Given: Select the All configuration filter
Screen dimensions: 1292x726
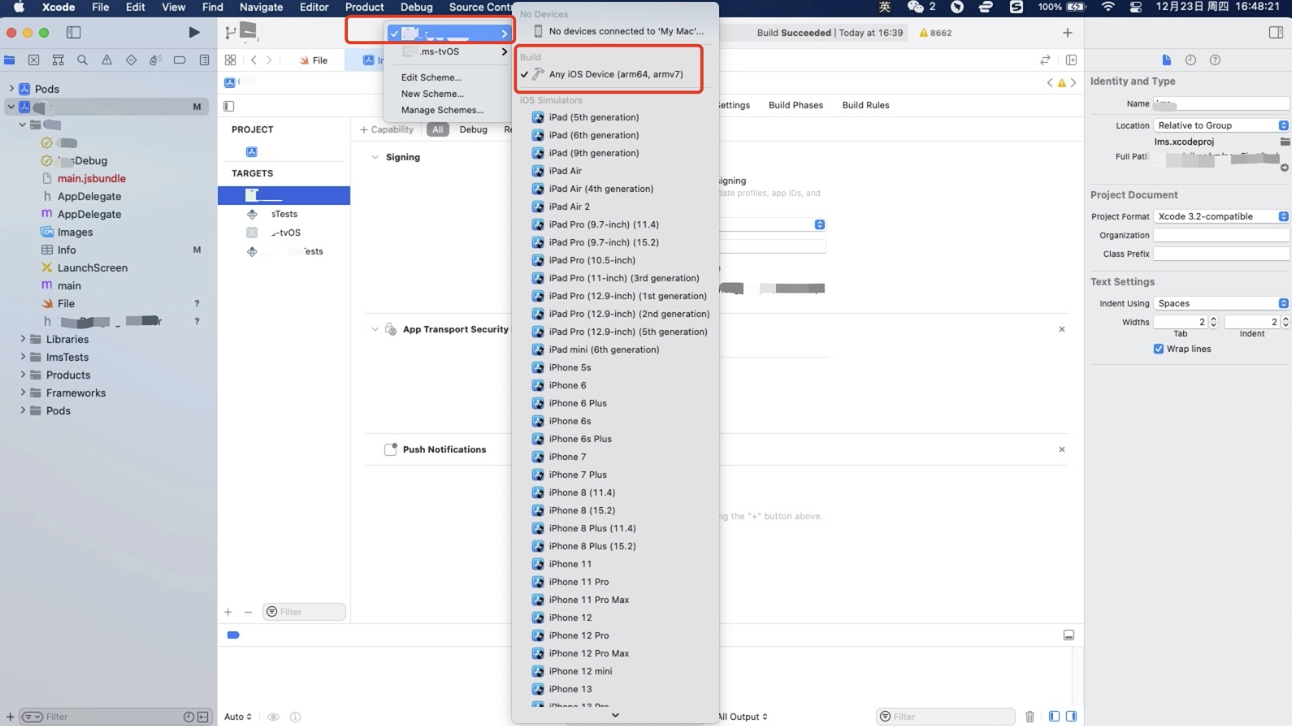Looking at the screenshot, I should [437, 129].
